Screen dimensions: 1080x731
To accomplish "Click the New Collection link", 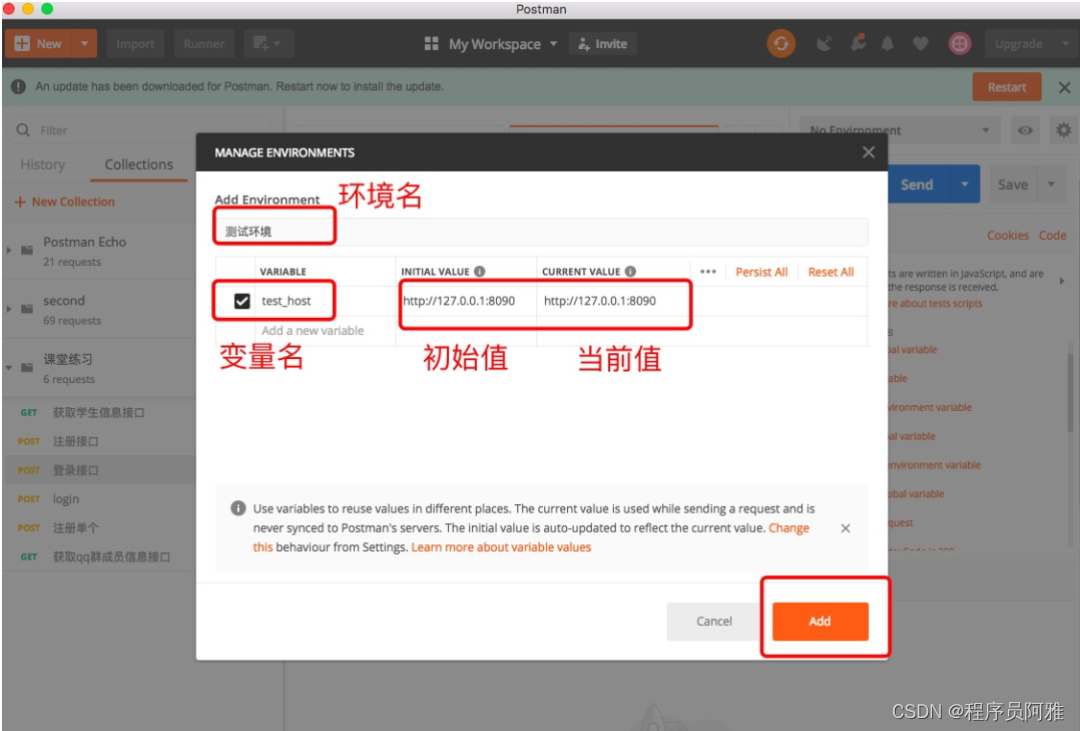I will [65, 202].
